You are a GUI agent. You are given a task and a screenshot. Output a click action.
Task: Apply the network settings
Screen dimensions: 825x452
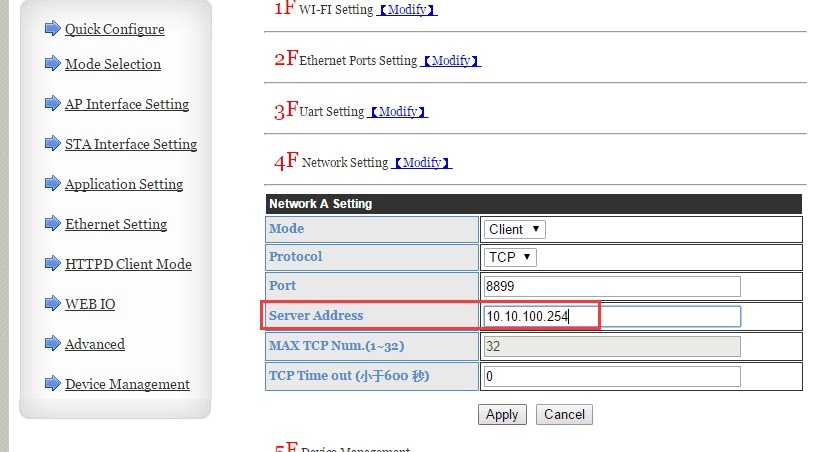coord(502,415)
